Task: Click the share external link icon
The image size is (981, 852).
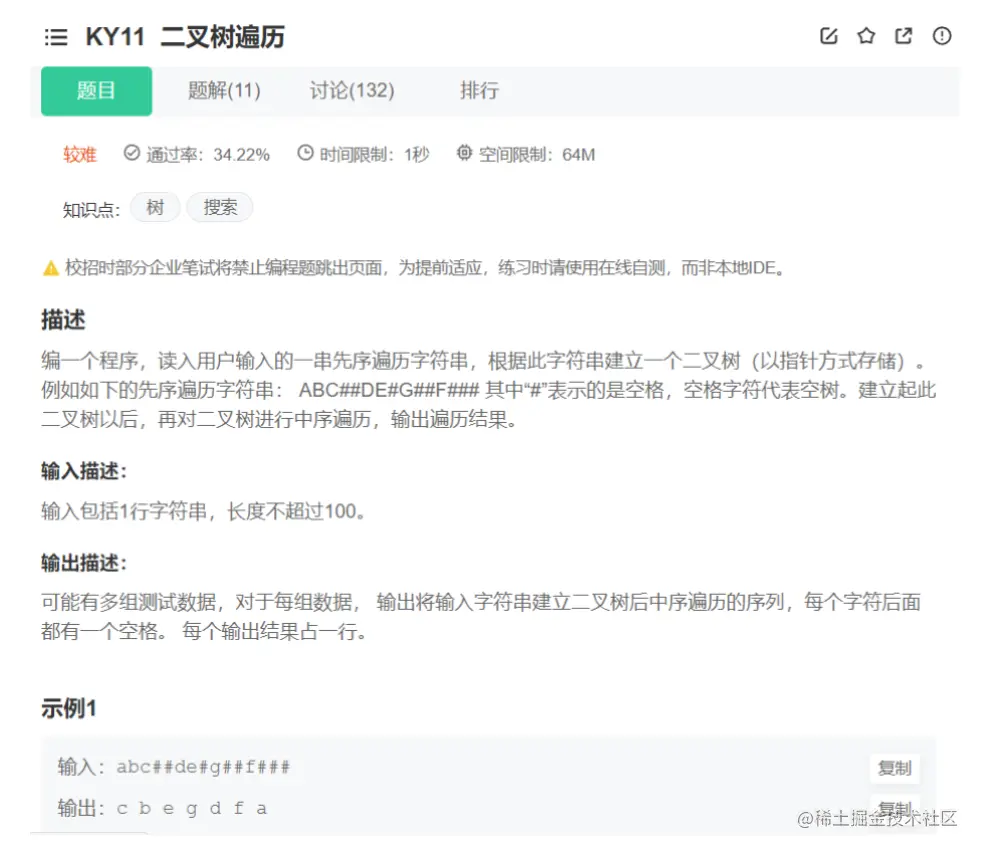Action: [903, 36]
